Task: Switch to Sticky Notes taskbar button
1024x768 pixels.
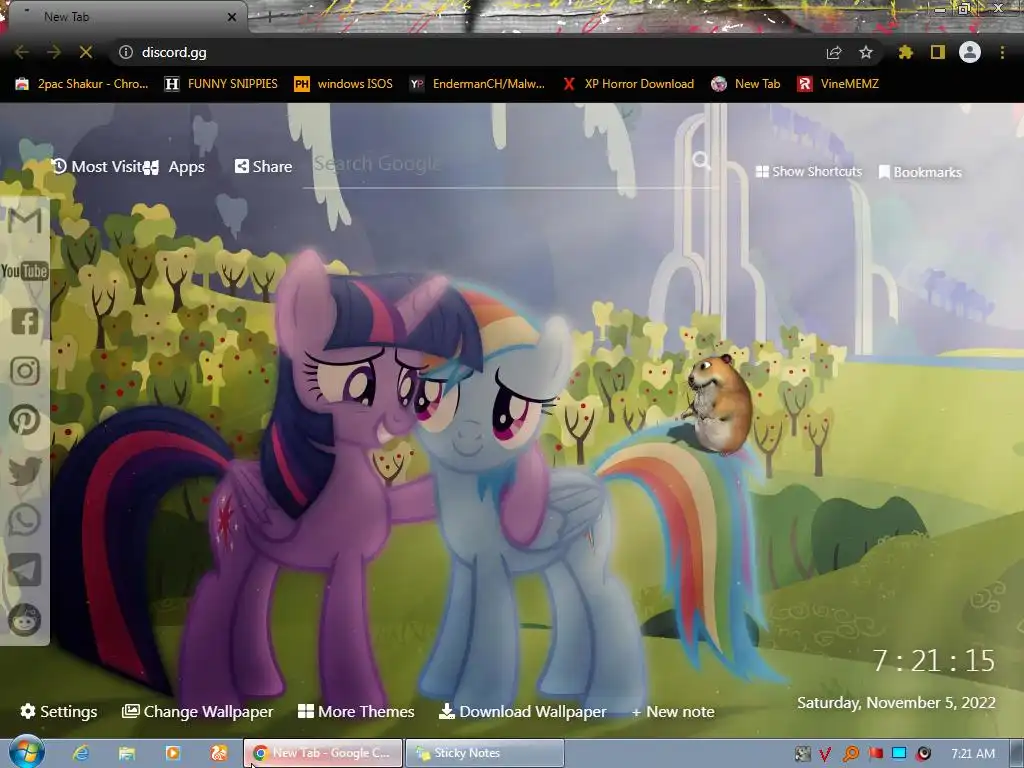Action: (484, 753)
